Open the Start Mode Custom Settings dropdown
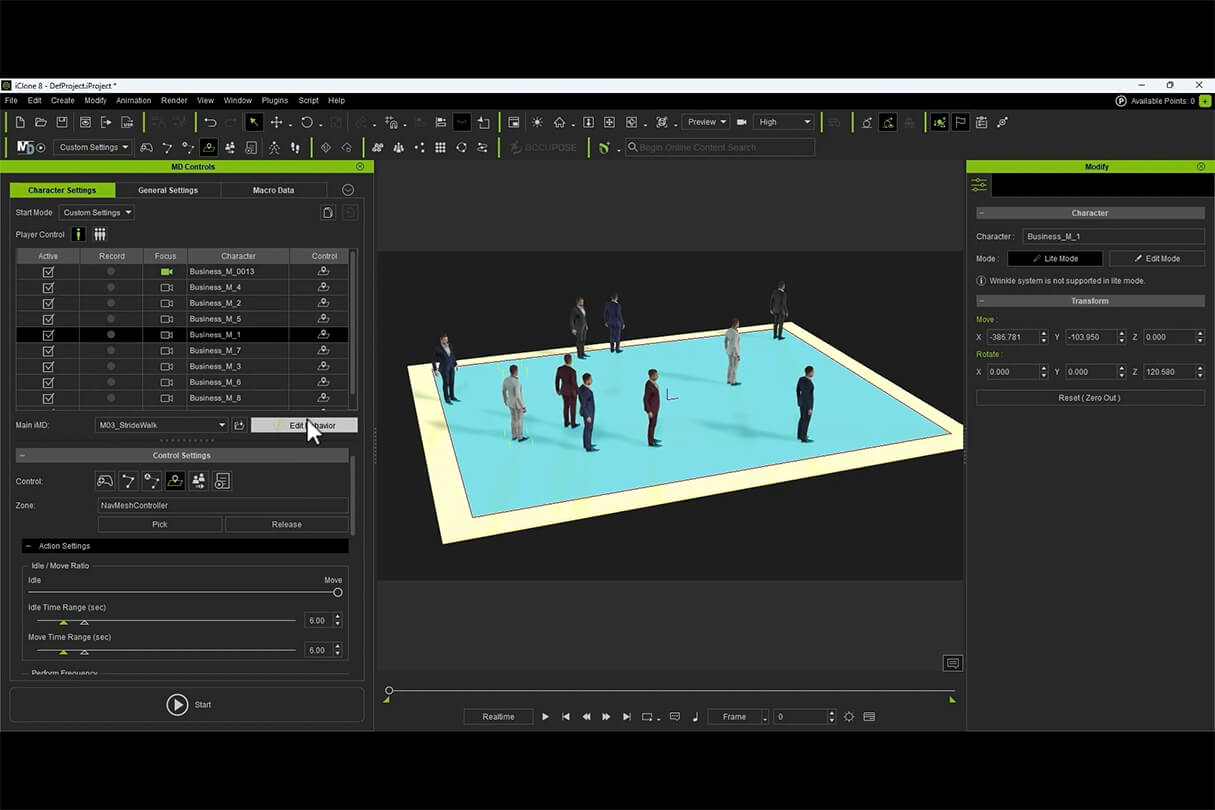The image size is (1215, 810). pos(97,213)
